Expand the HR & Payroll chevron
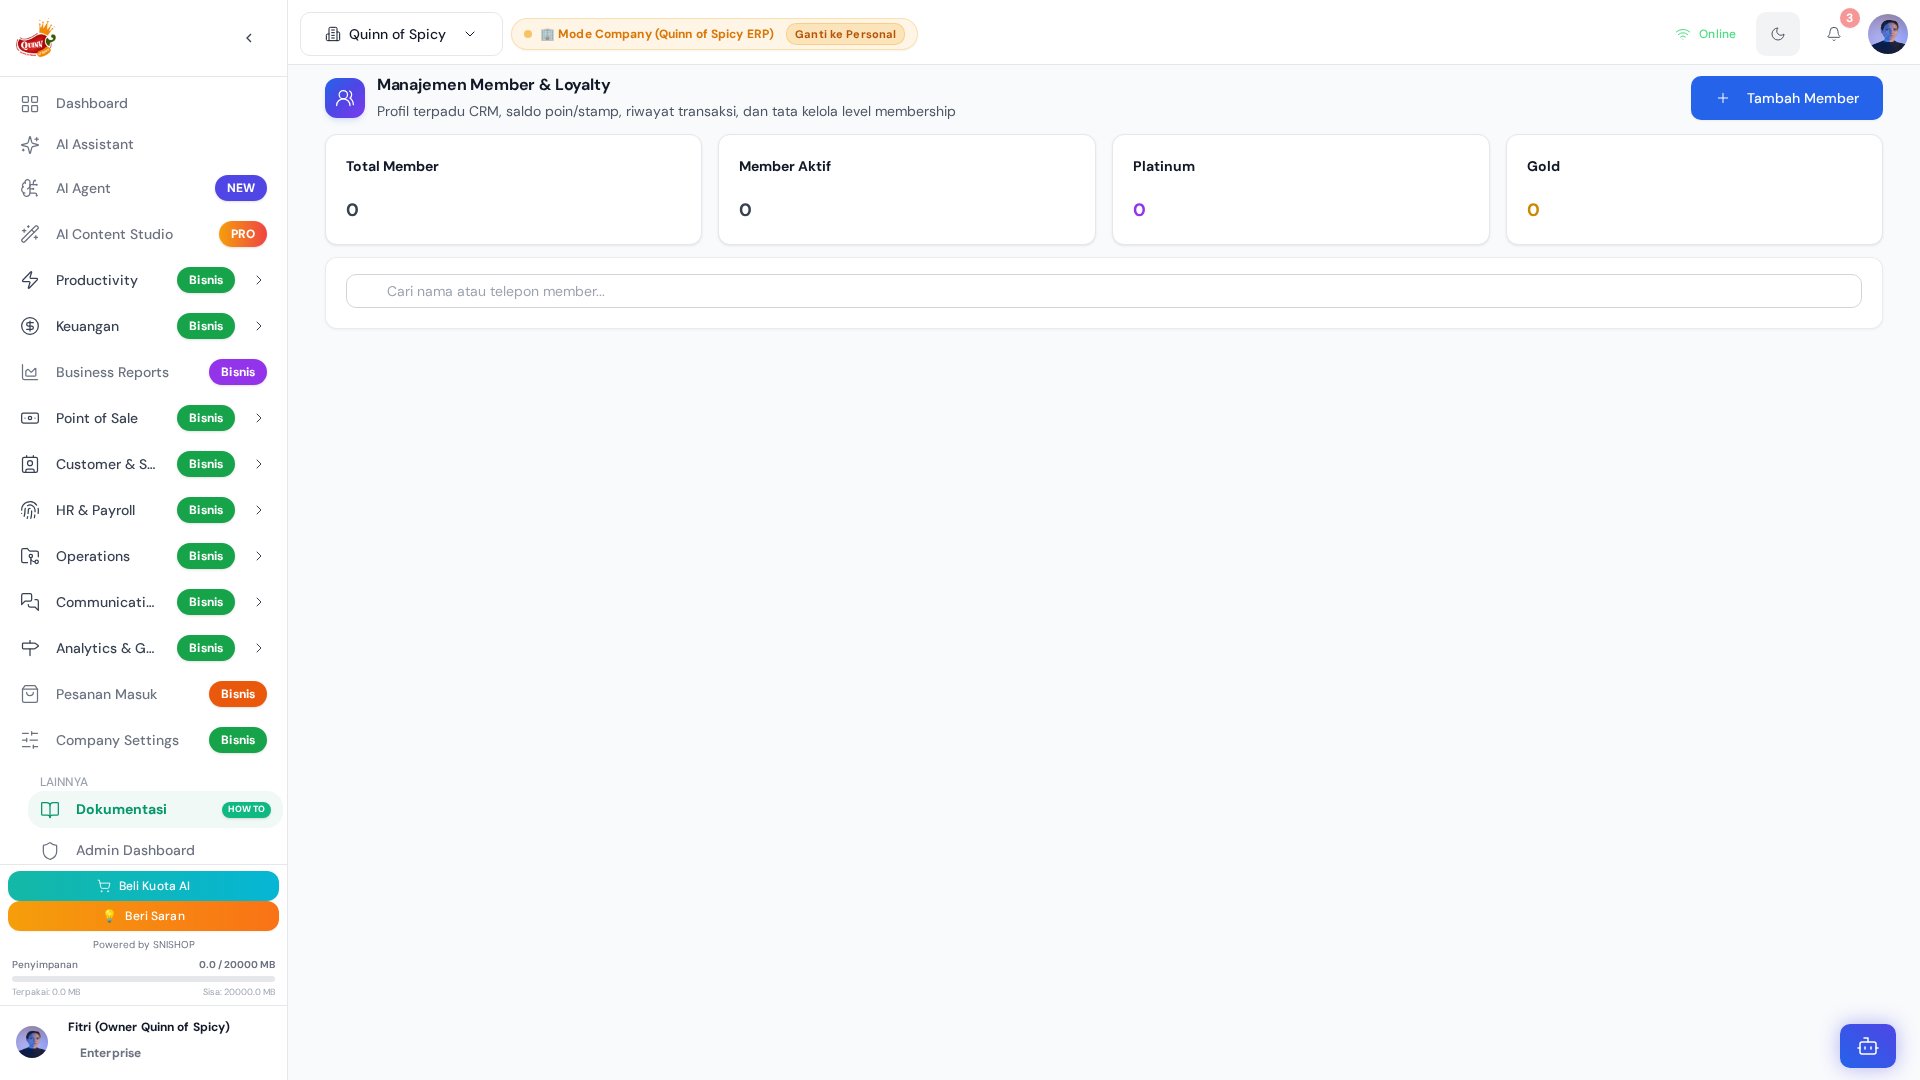1920x1080 pixels. [x=259, y=510]
